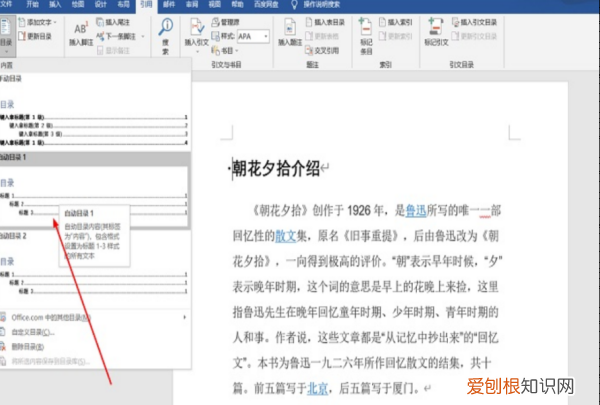
Task: Expand the 下一条脚注 dropdown arrow
Action: click(143, 37)
